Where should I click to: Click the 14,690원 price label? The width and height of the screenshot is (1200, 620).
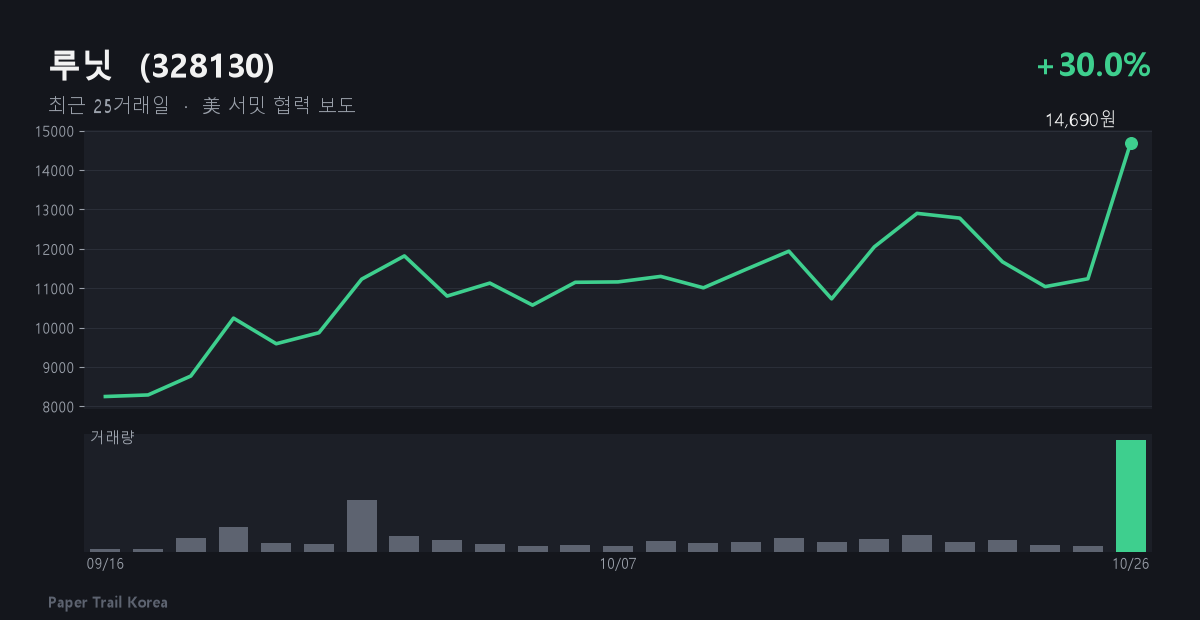(1080, 120)
